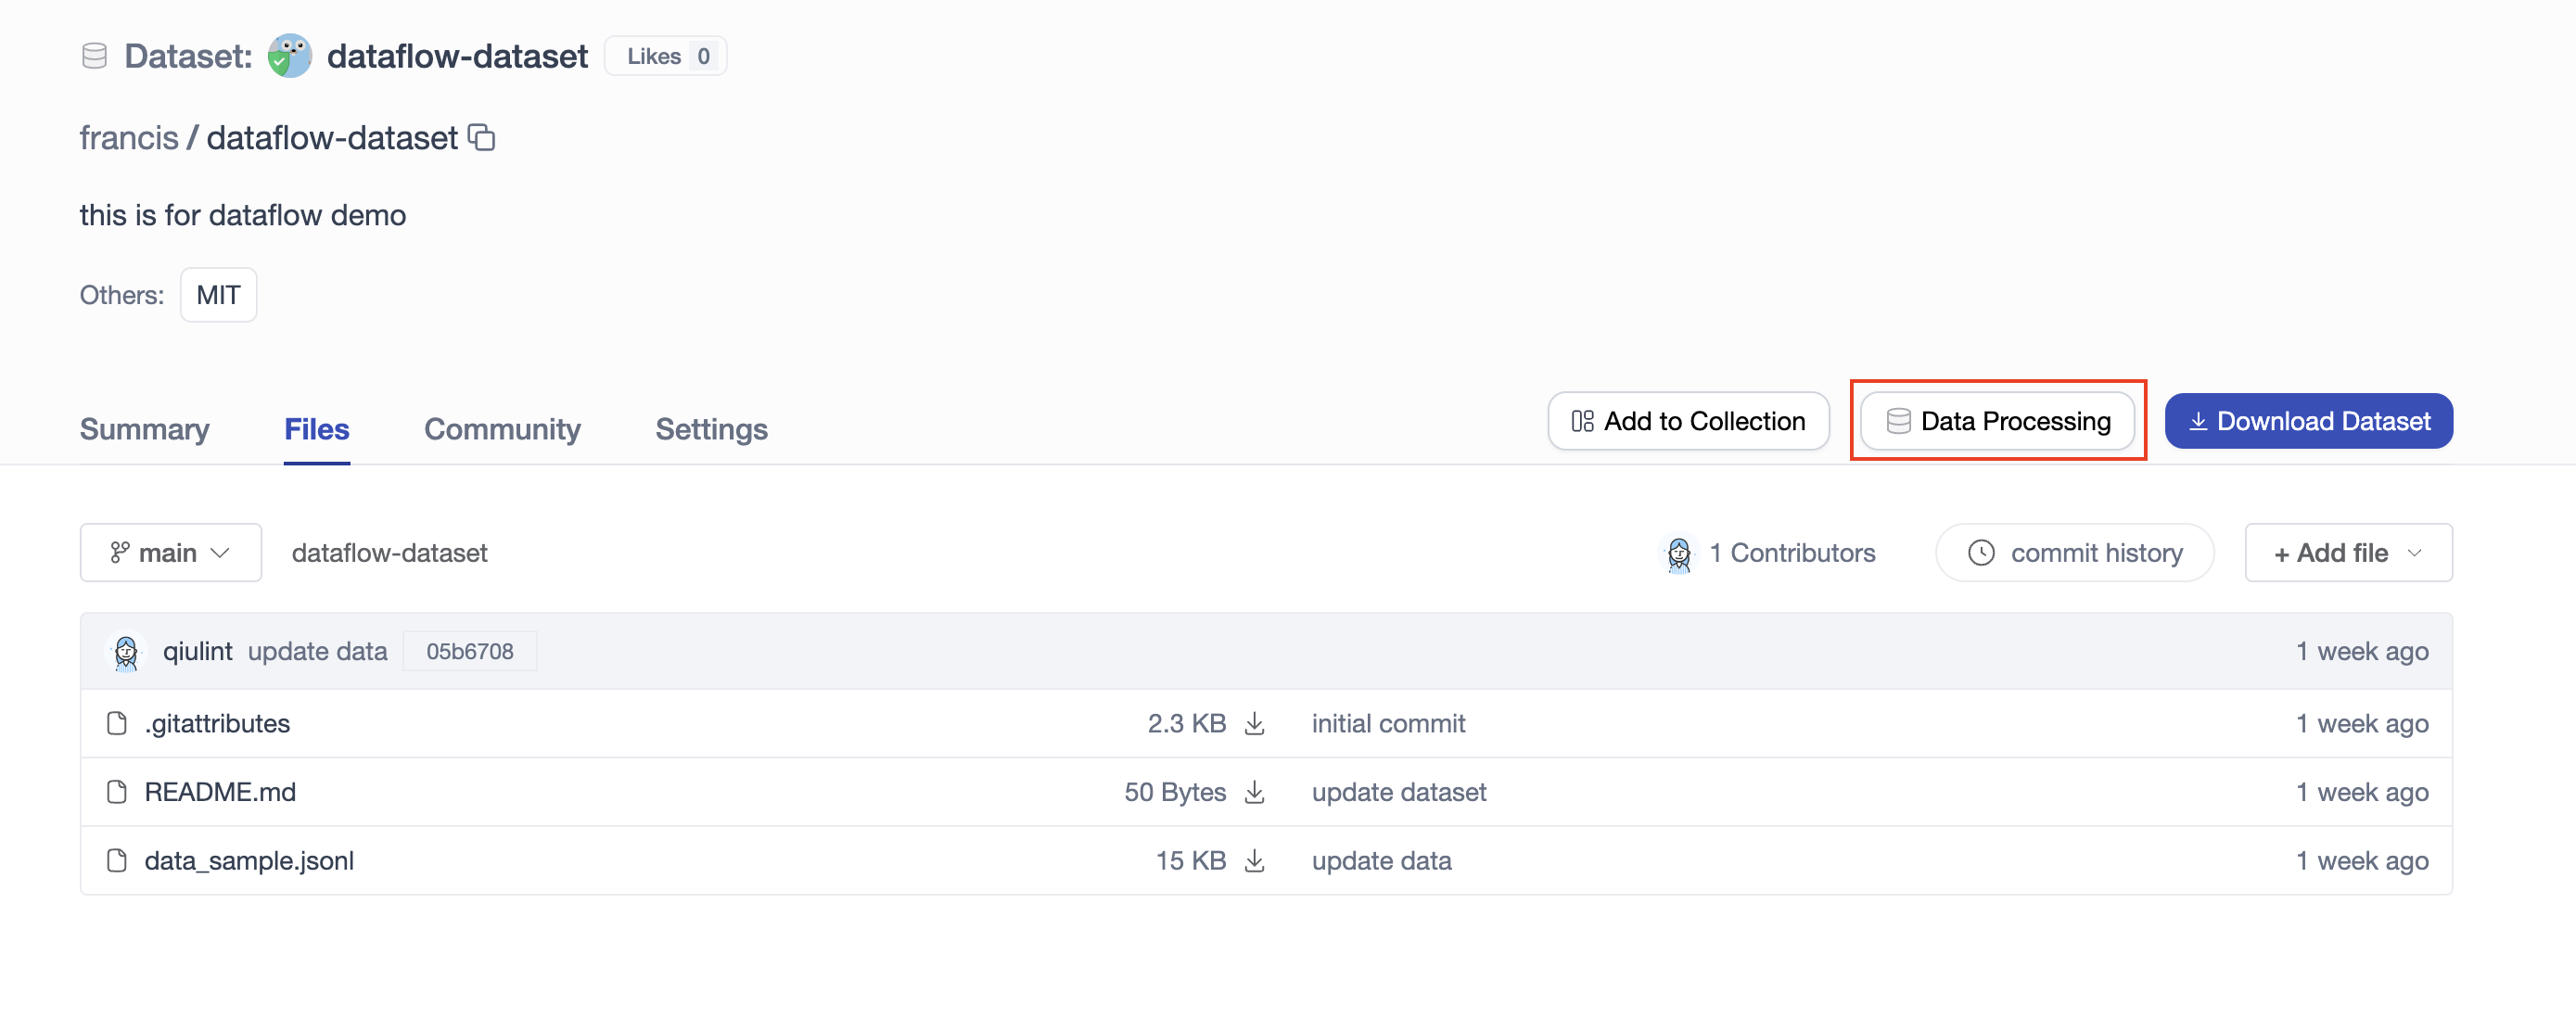The height and width of the screenshot is (1018, 2576).
Task: Click the dataflow-dataset owl avatar
Action: 290,56
